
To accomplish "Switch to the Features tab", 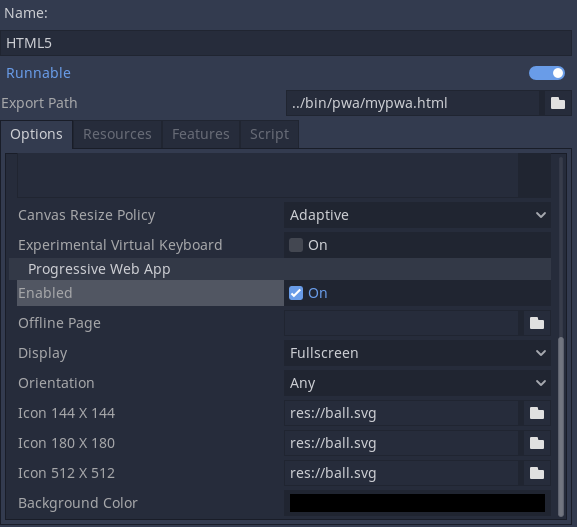I will coord(201,134).
